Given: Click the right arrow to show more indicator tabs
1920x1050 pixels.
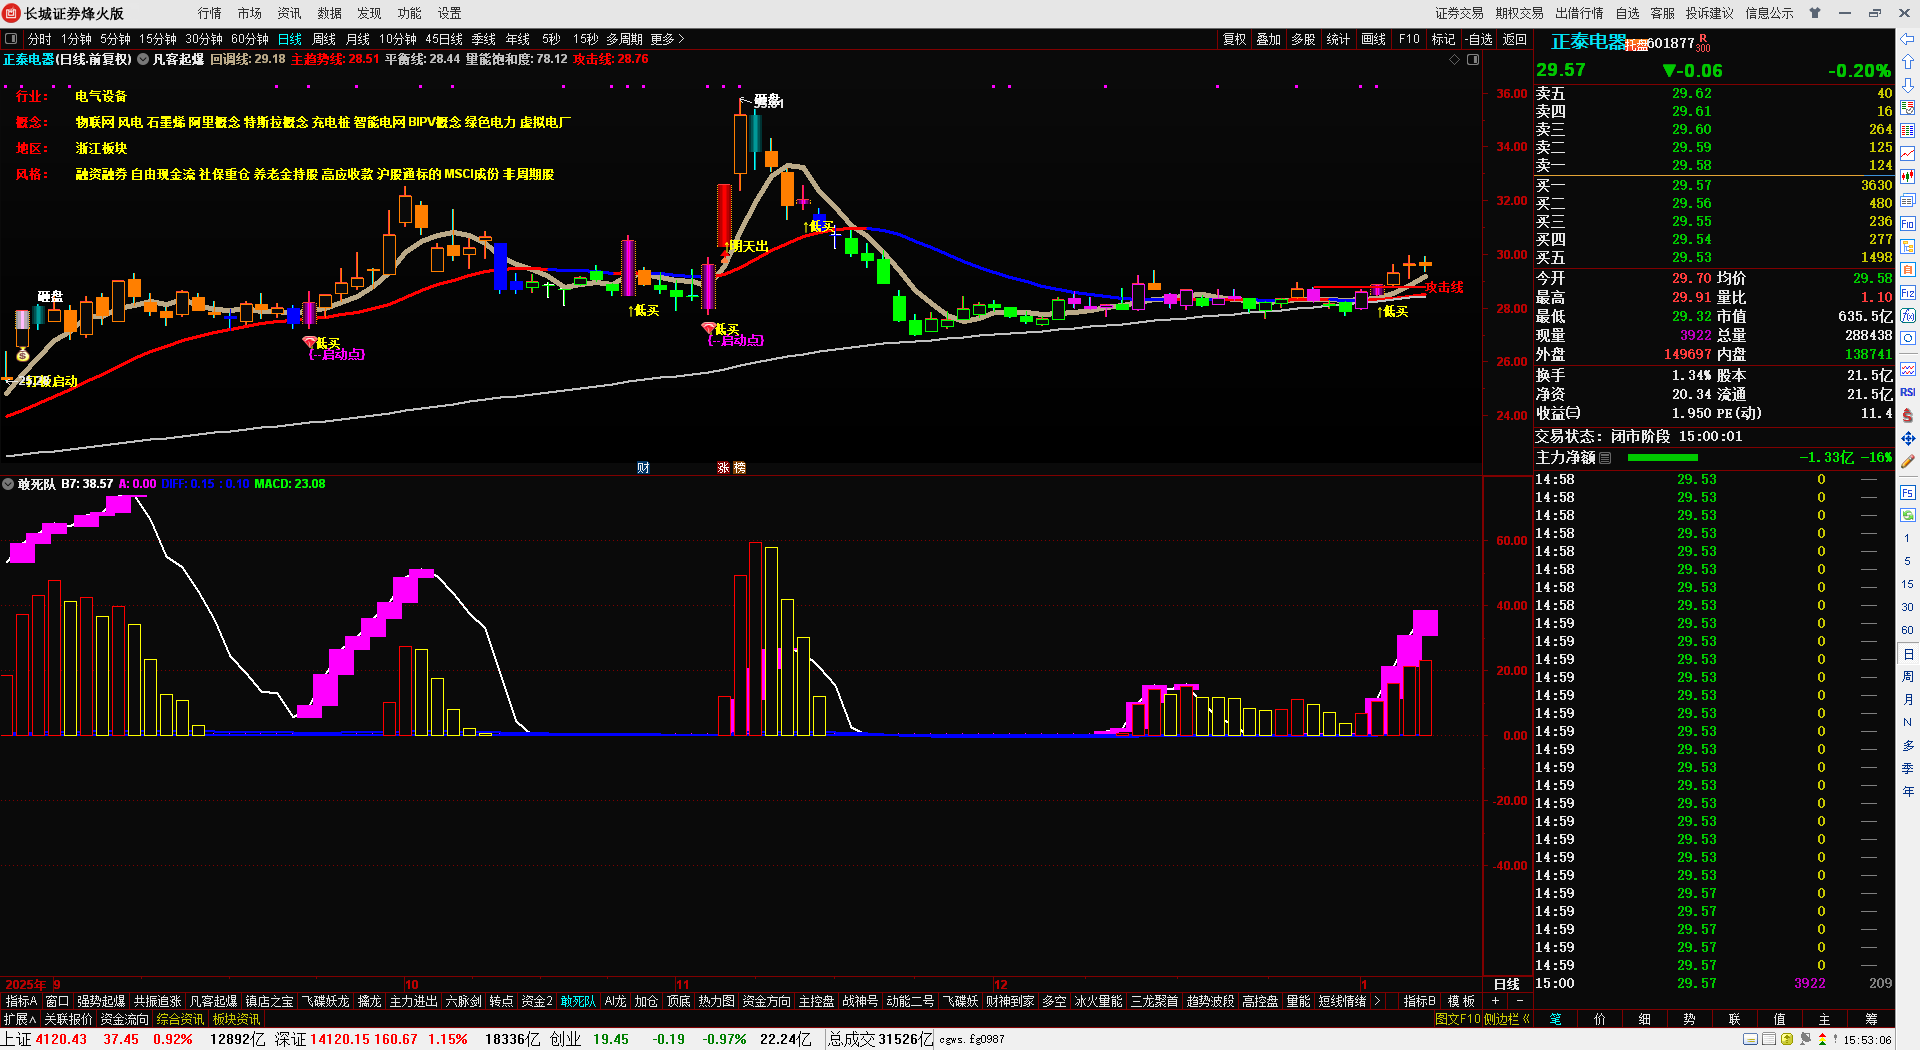Looking at the screenshot, I should (x=1377, y=1001).
